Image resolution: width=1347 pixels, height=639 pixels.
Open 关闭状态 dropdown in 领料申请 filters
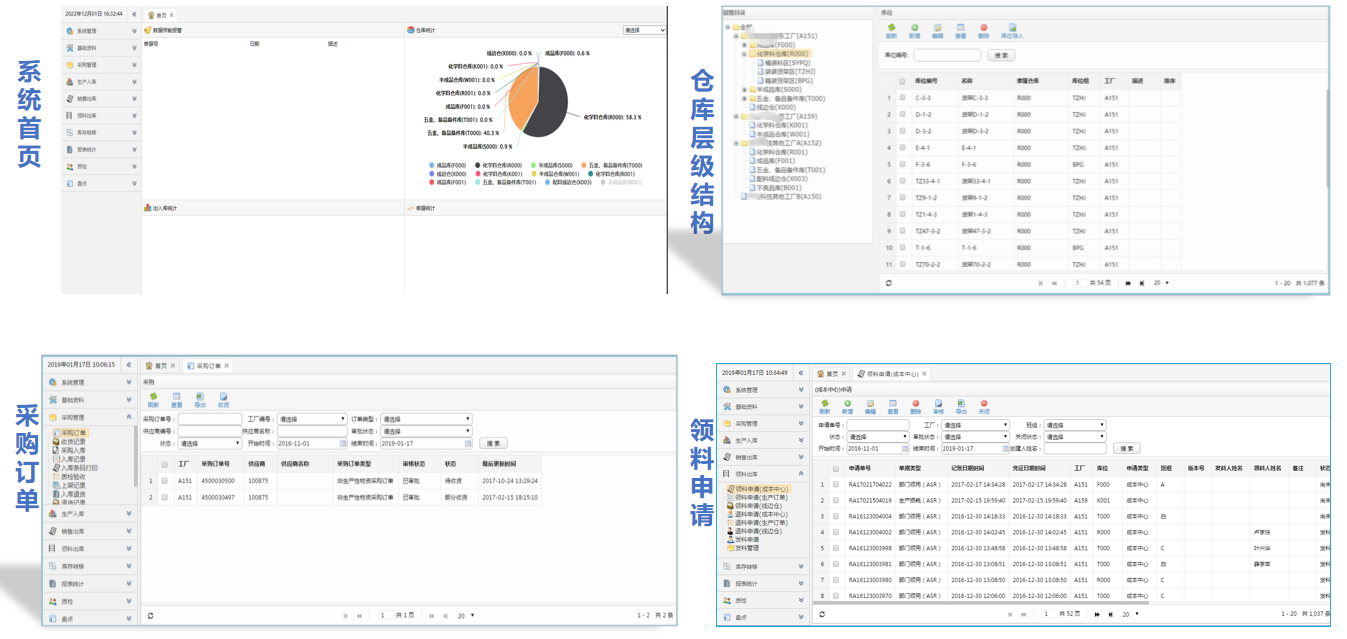tap(1075, 437)
